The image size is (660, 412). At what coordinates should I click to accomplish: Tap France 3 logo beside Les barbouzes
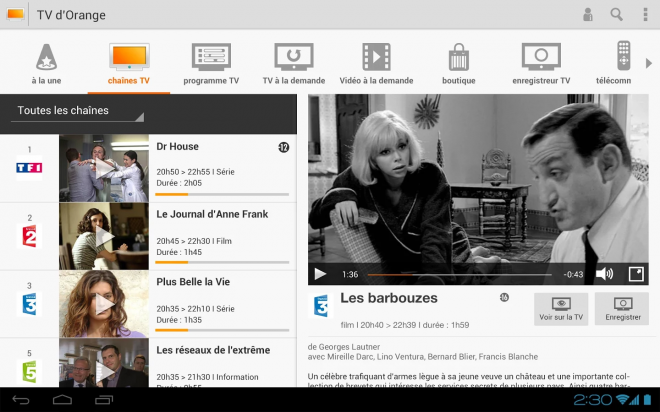tap(321, 306)
